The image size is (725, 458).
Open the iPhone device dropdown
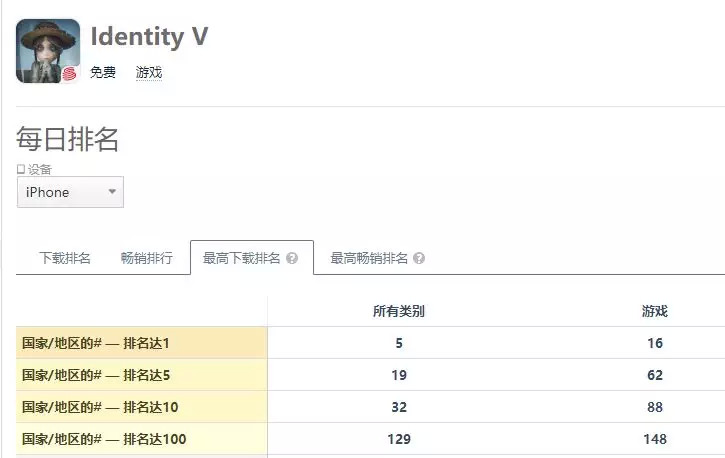(x=70, y=192)
